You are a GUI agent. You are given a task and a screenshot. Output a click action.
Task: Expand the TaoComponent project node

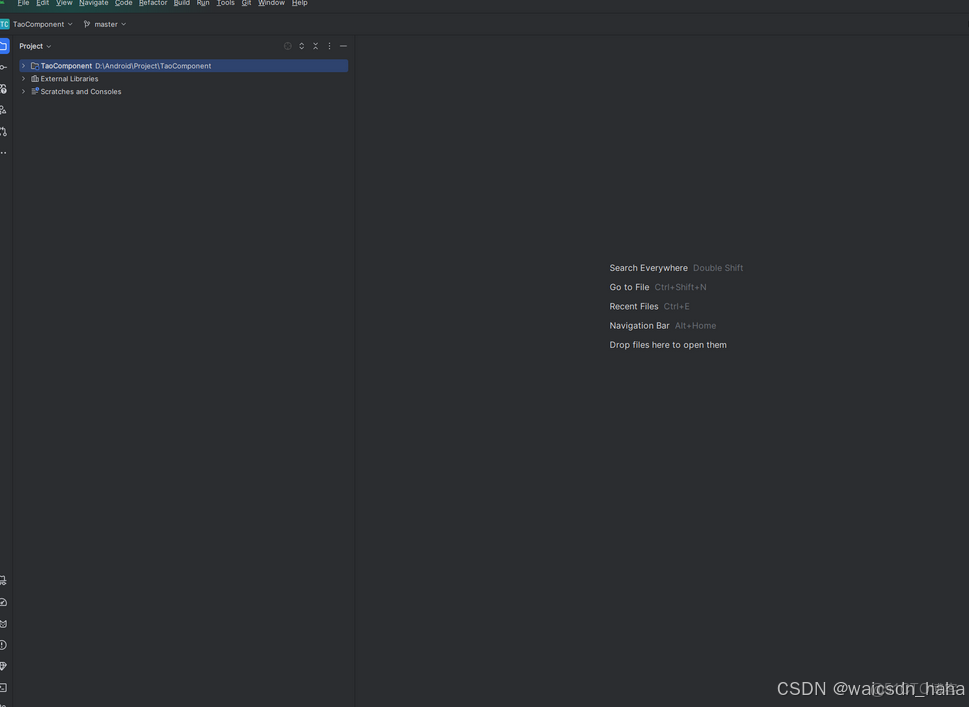pyautogui.click(x=23, y=65)
